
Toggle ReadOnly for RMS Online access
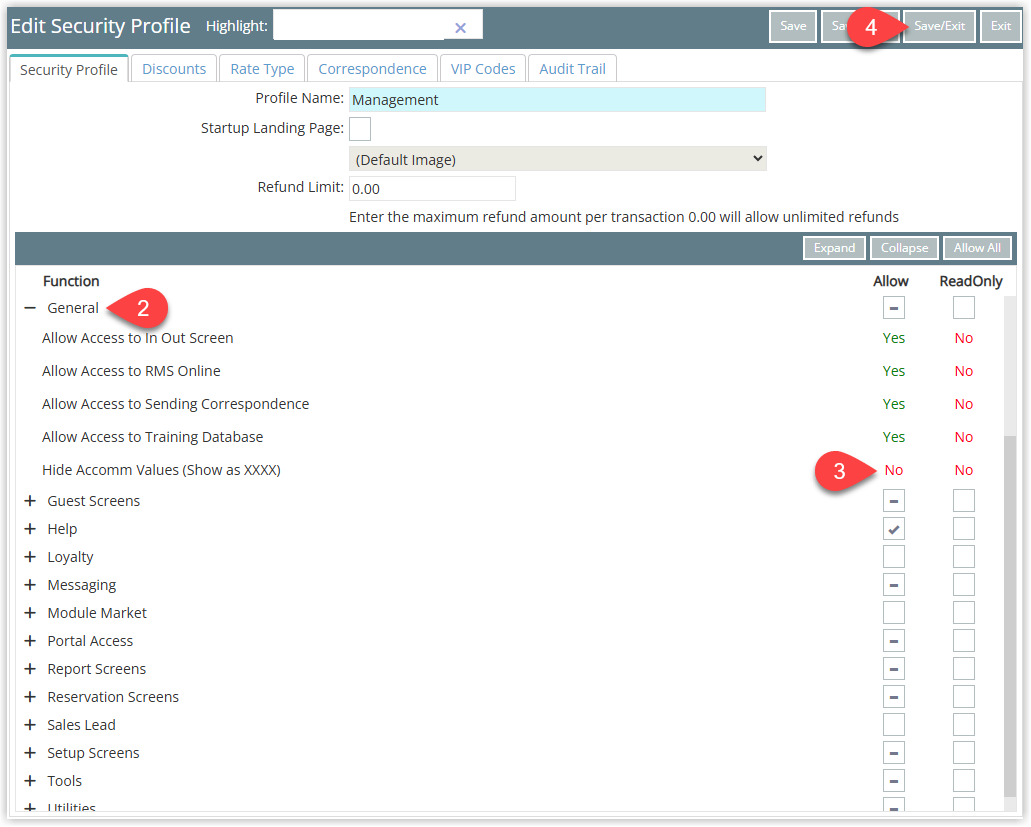click(963, 371)
